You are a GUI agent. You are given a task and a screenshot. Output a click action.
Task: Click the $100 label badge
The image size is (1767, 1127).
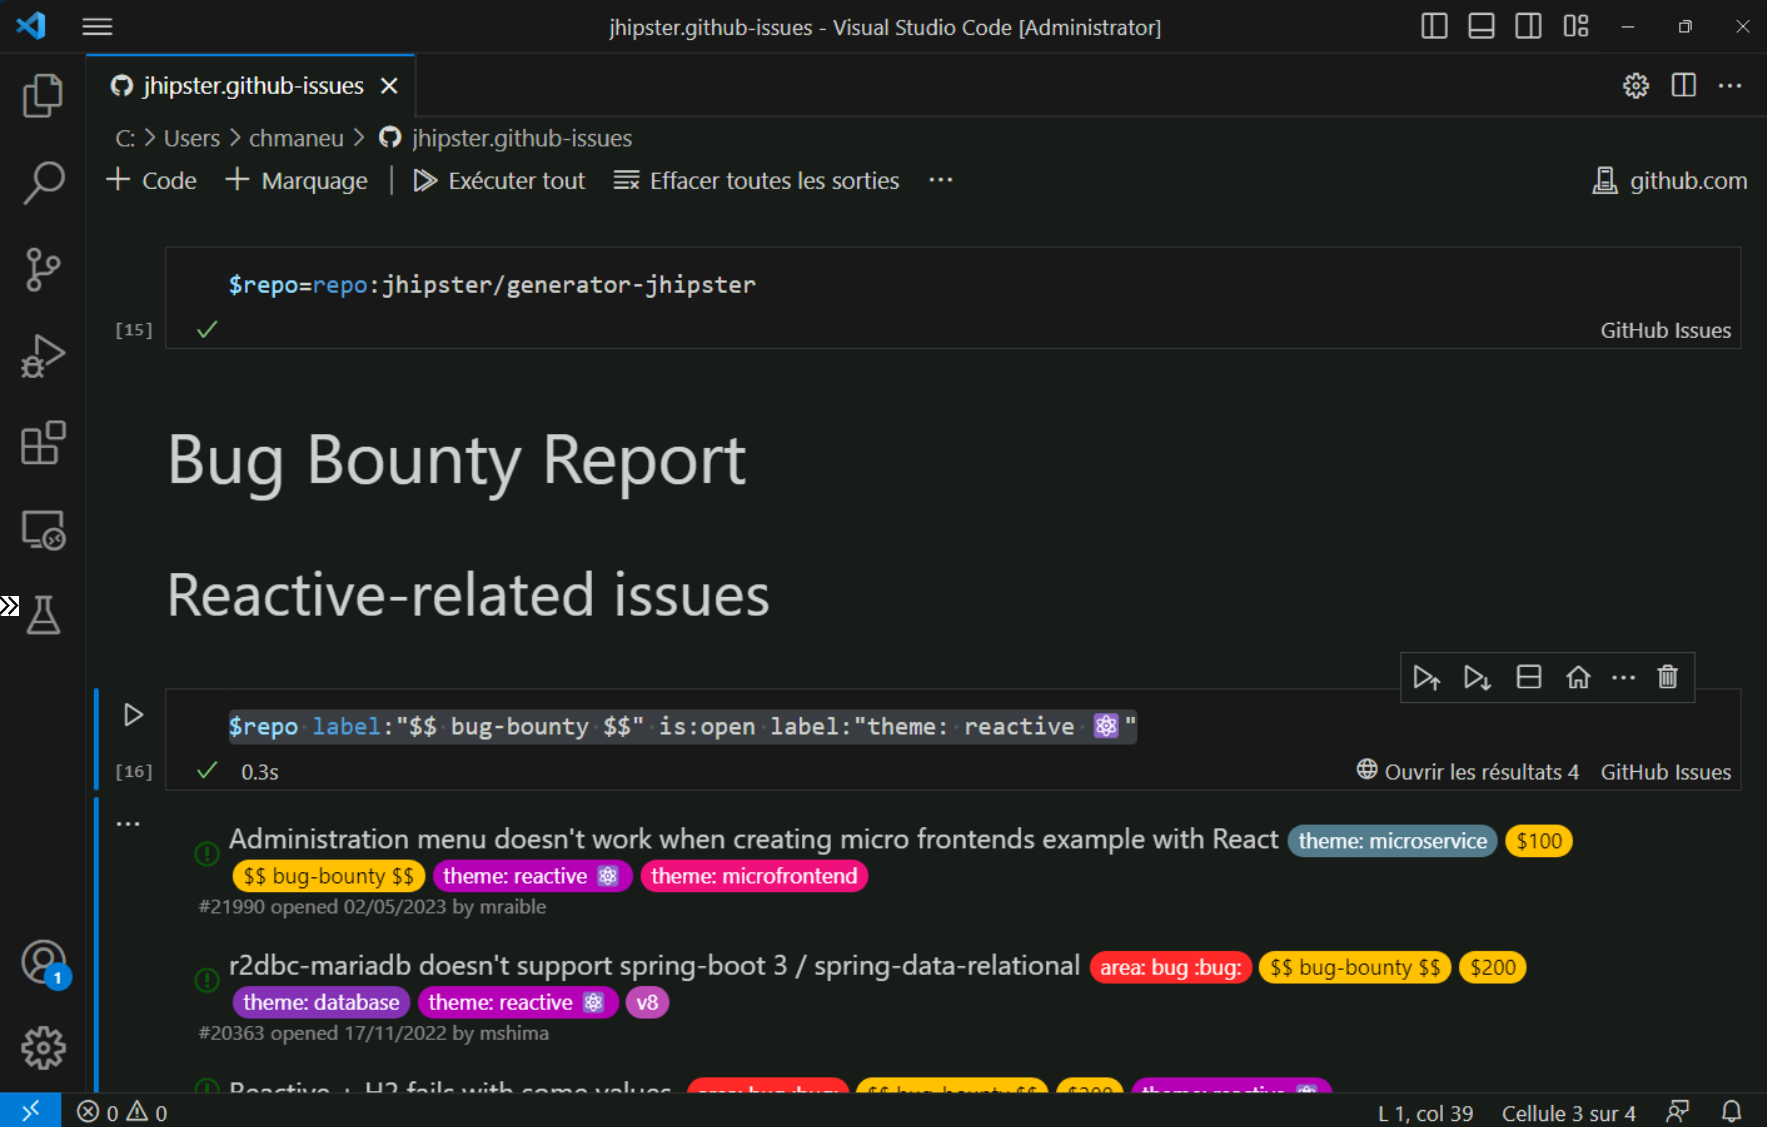(1539, 841)
